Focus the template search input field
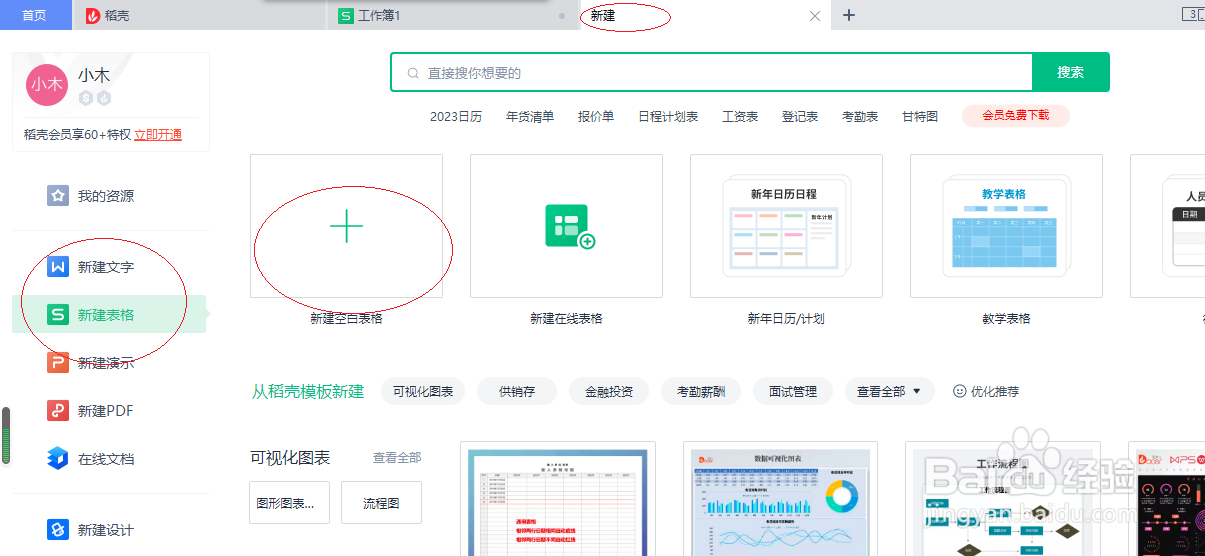The width and height of the screenshot is (1205, 556). [712, 72]
